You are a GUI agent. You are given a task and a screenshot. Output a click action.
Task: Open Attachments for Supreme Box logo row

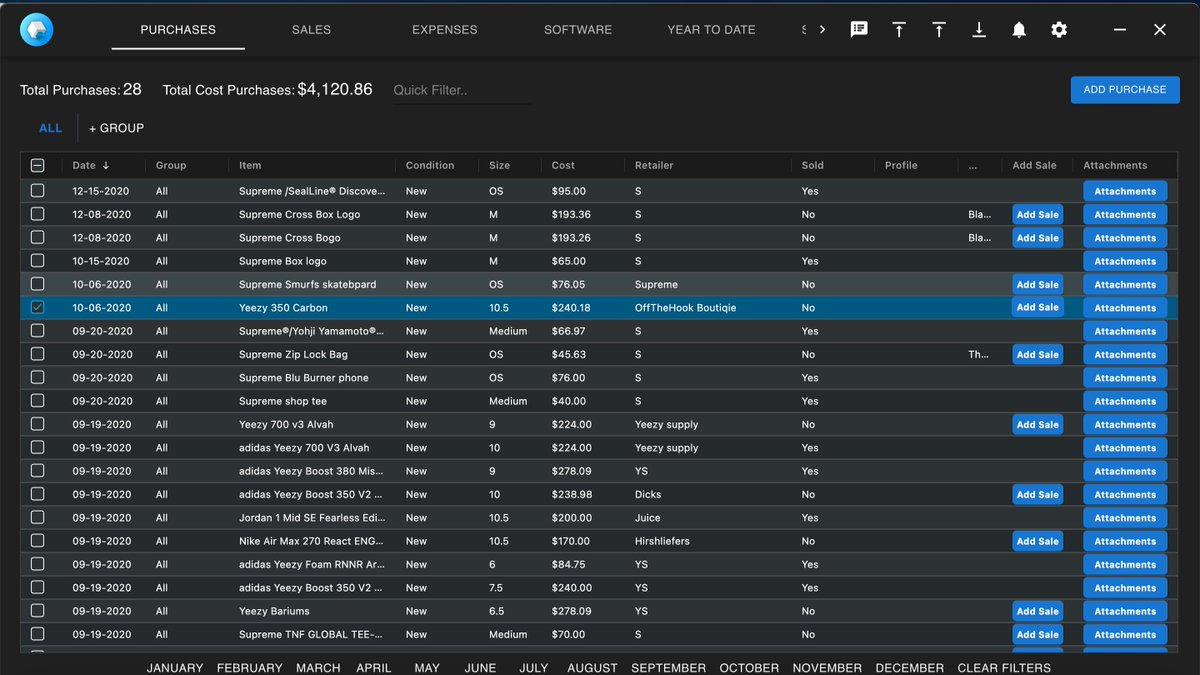coord(1125,261)
